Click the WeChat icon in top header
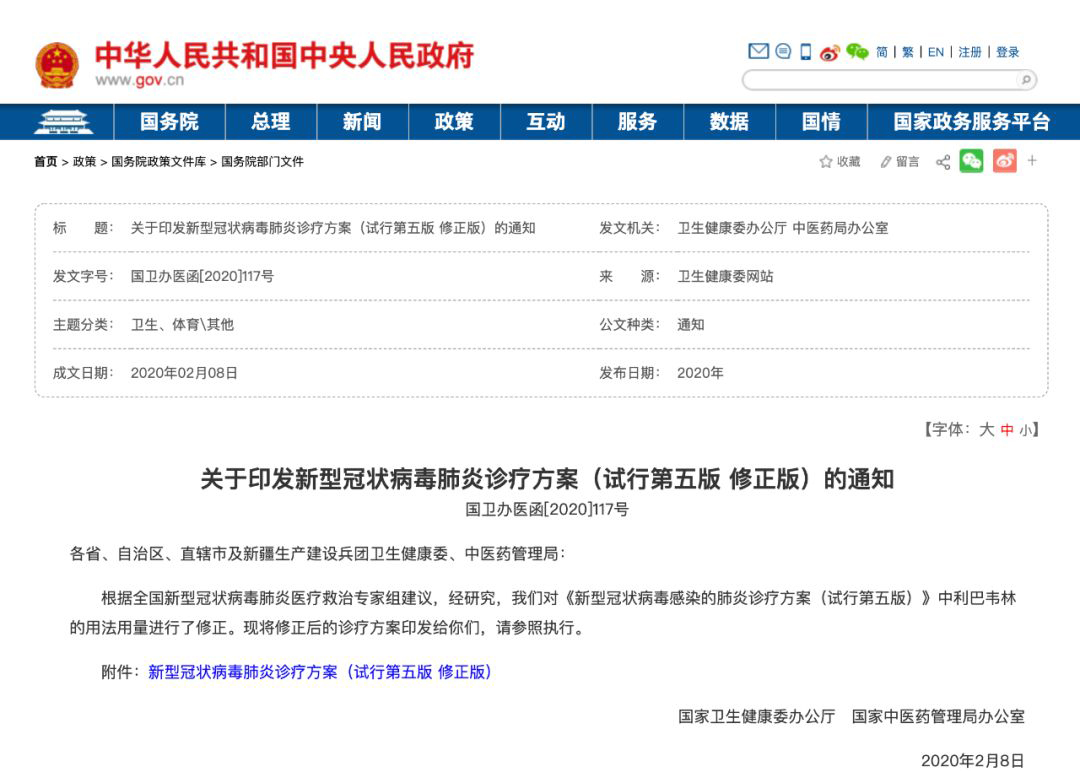This screenshot has width=1080, height=772. coord(857,52)
